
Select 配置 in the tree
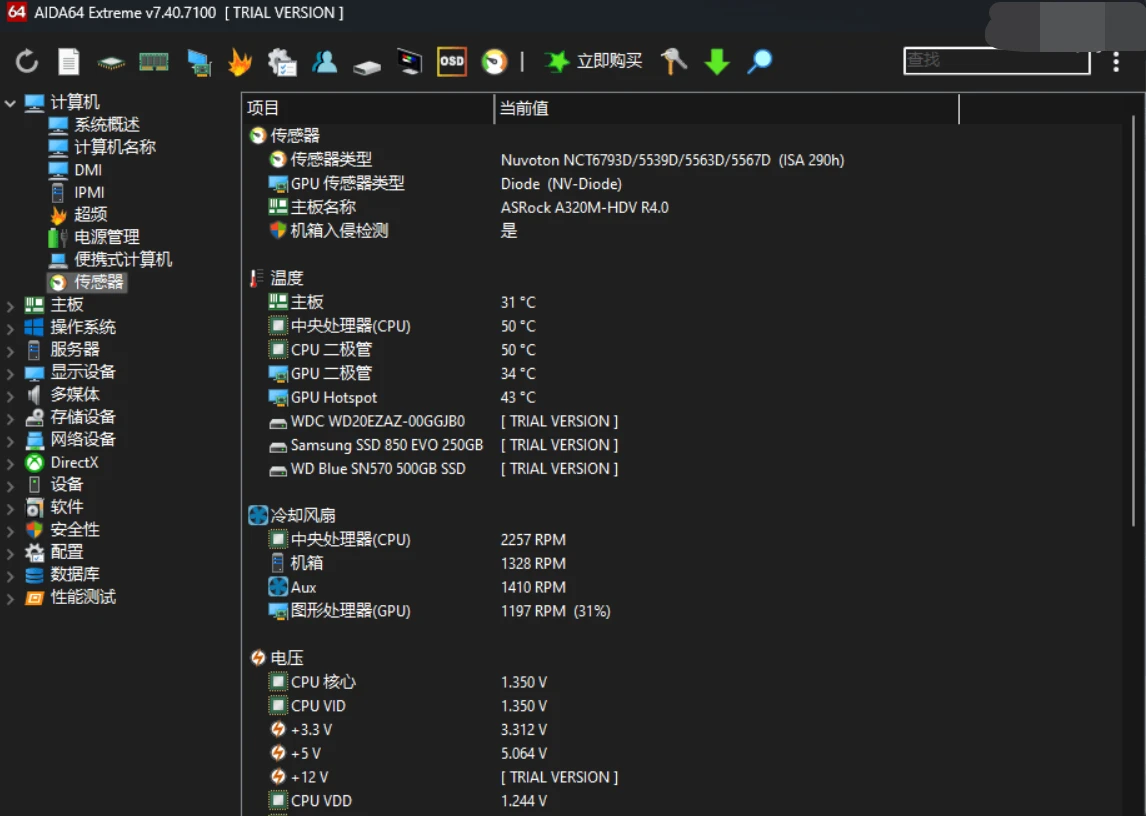pos(67,552)
